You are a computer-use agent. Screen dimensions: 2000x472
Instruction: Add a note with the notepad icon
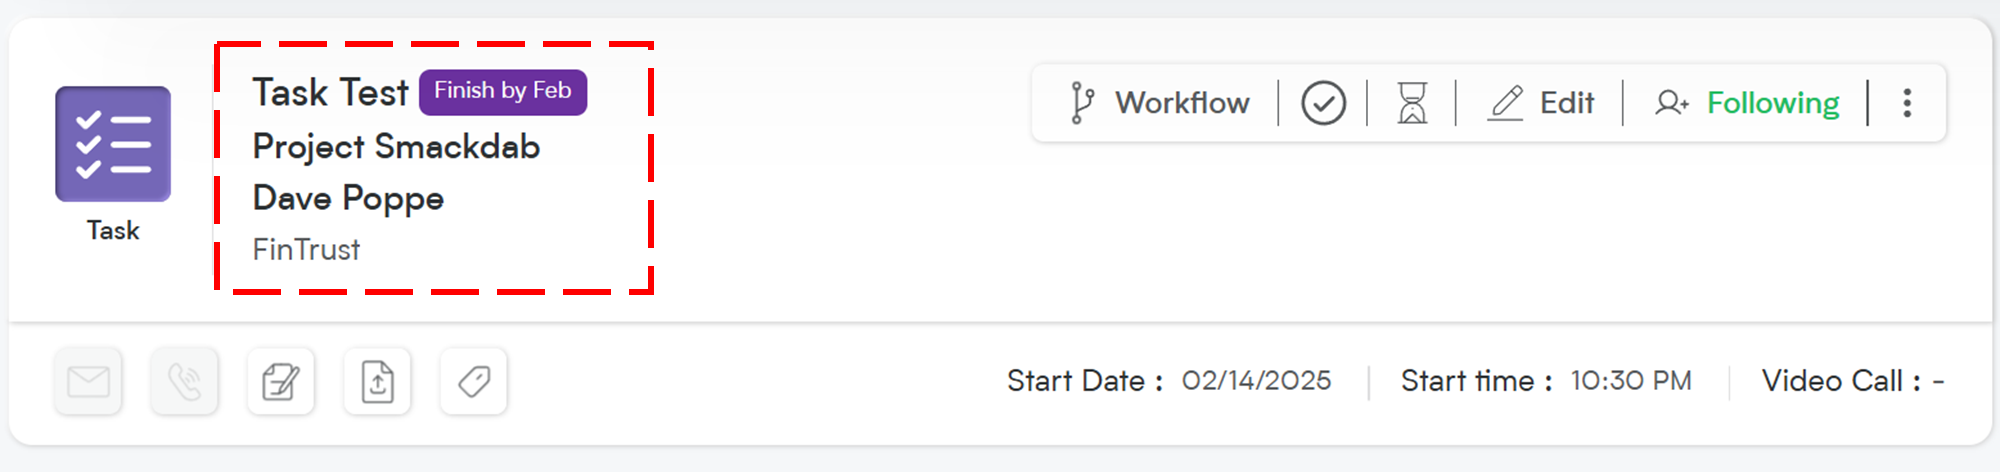[281, 381]
